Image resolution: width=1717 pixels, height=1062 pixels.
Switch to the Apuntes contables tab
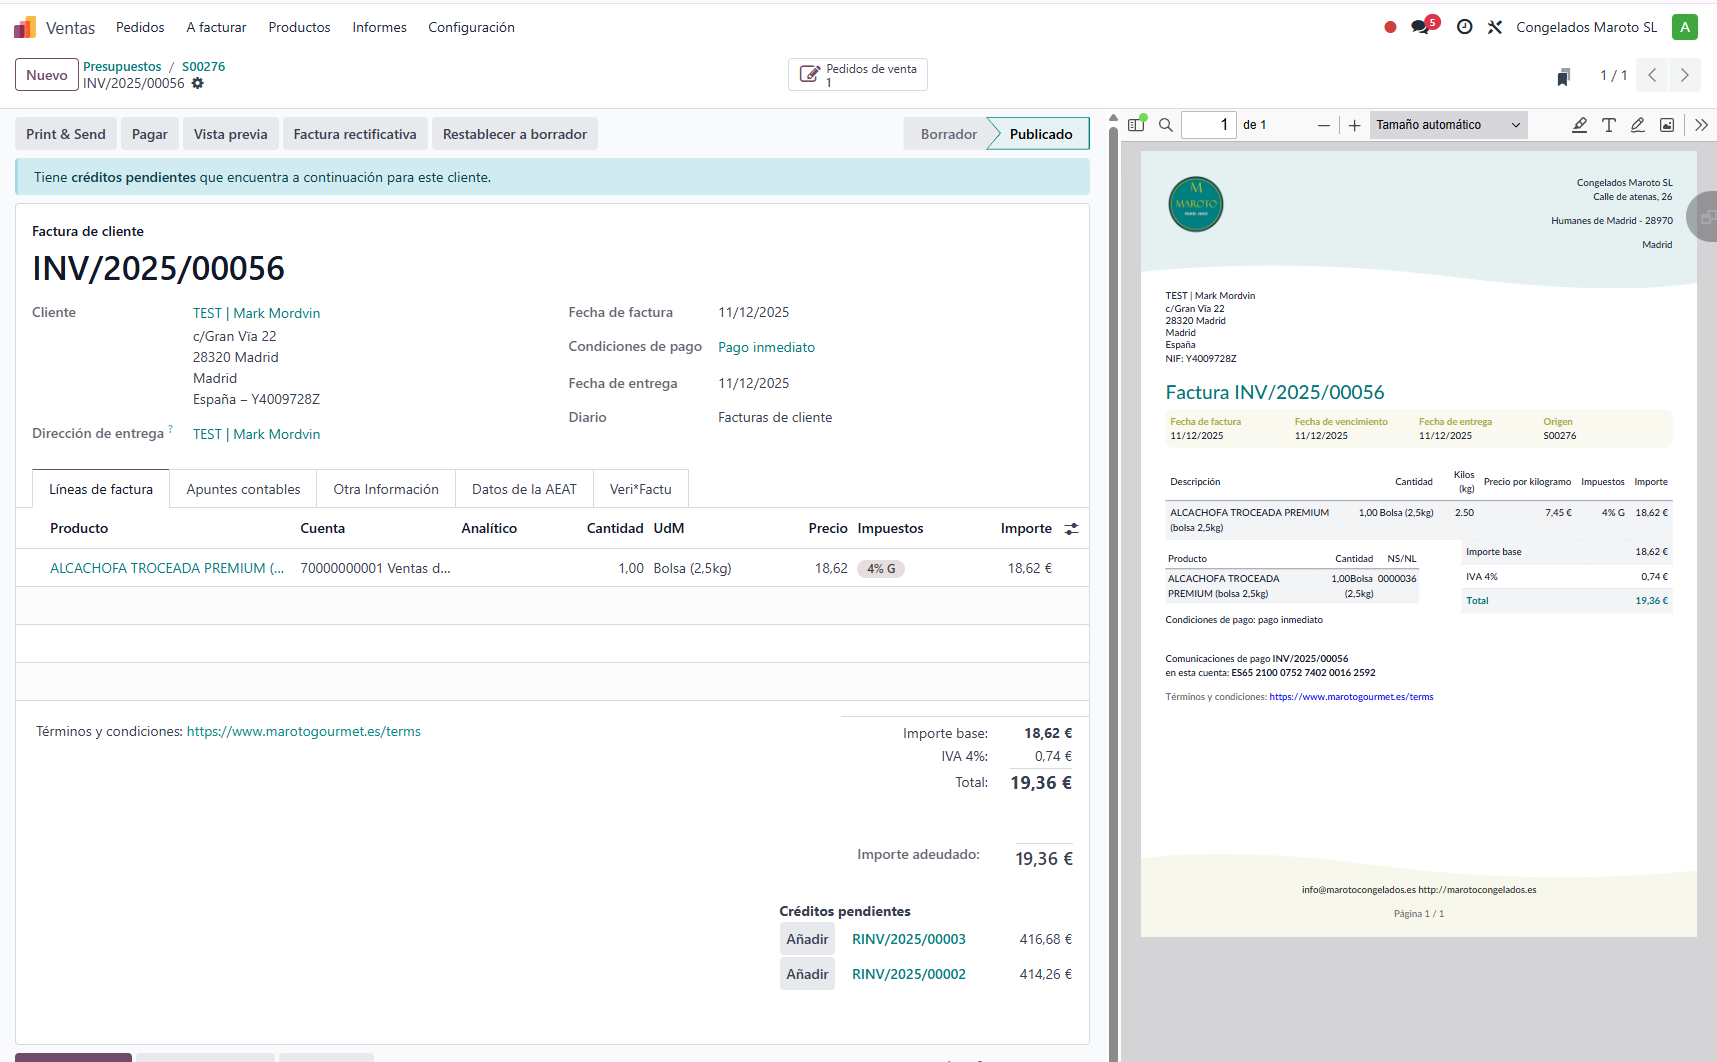pos(243,489)
